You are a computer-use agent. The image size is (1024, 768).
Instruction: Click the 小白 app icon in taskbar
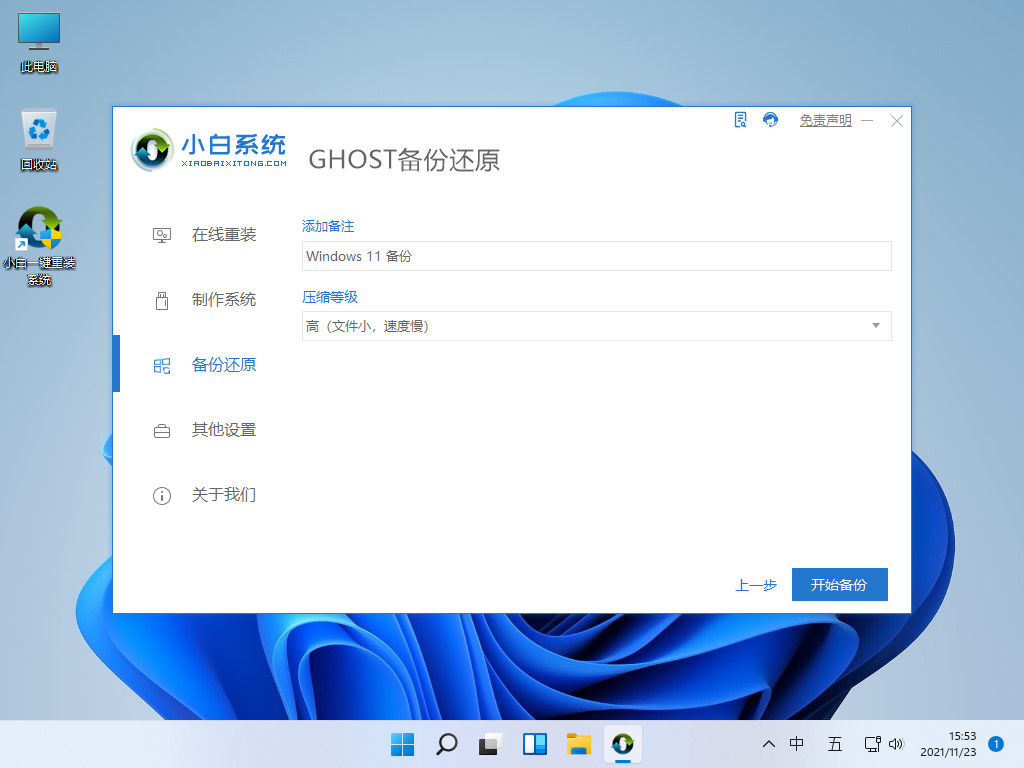pyautogui.click(x=622, y=744)
